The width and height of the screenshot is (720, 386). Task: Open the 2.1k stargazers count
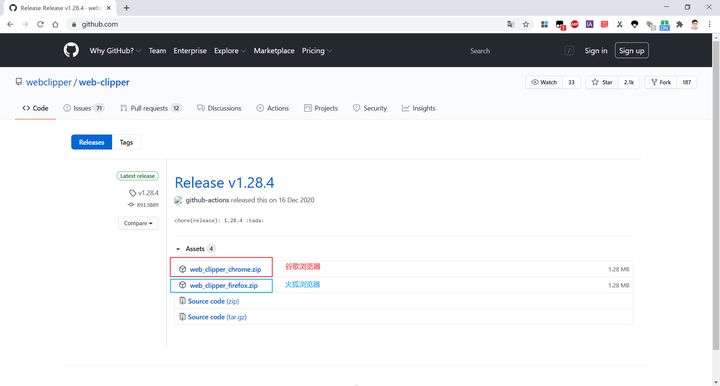click(629, 82)
